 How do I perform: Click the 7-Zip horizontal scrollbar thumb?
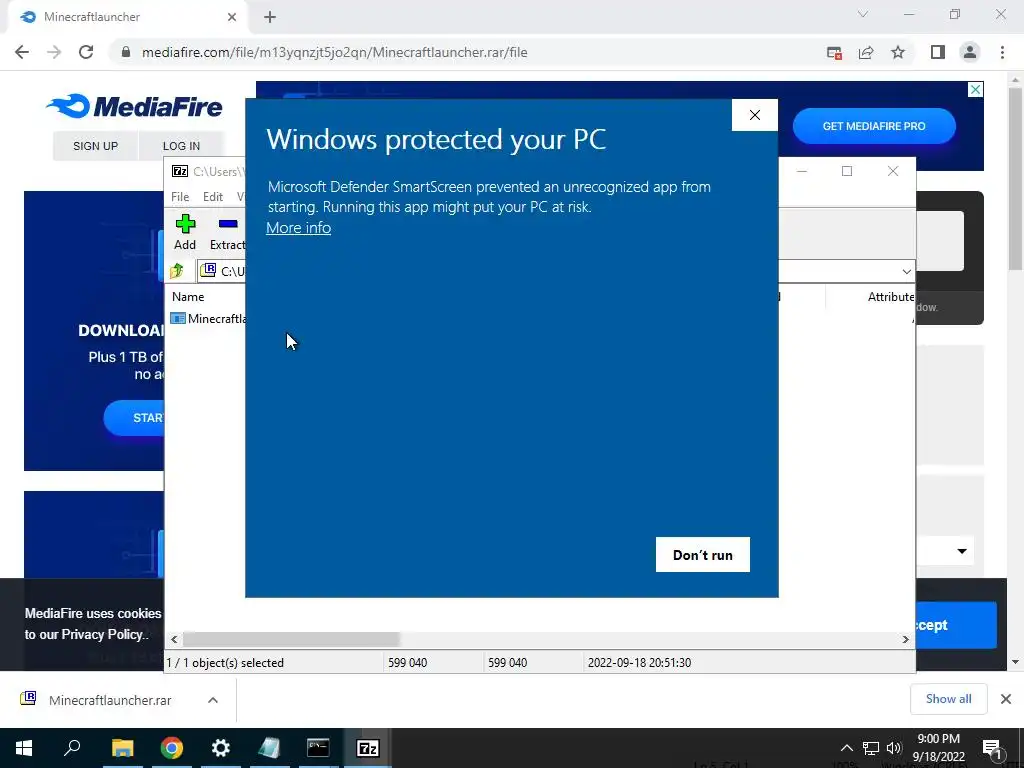291,639
